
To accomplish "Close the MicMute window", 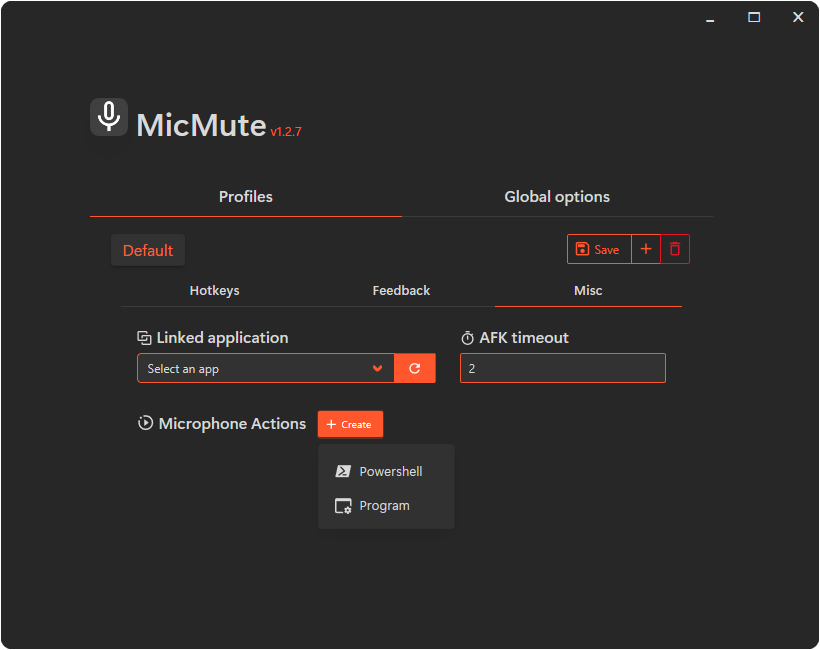I will (x=798, y=18).
